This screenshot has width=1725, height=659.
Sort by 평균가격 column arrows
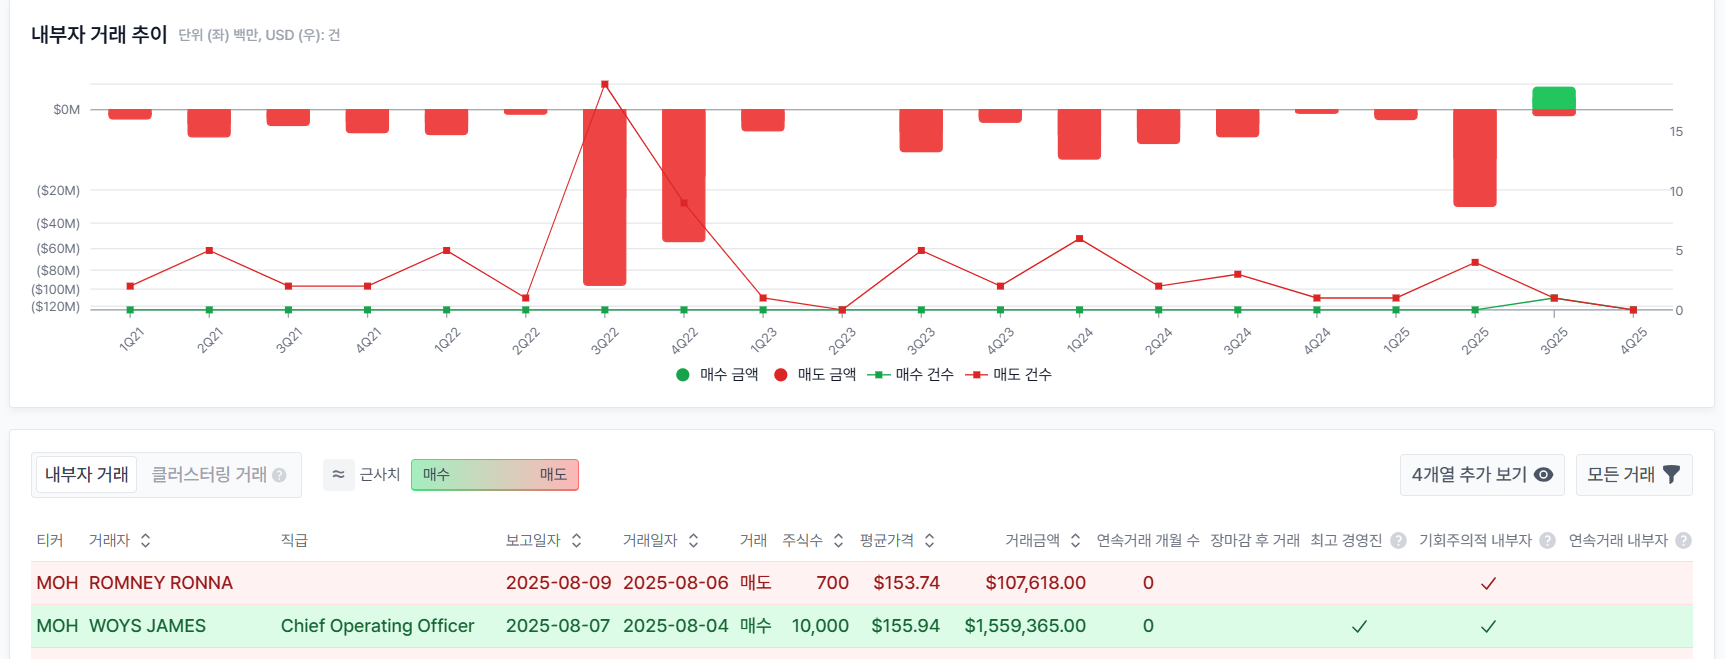coord(930,541)
